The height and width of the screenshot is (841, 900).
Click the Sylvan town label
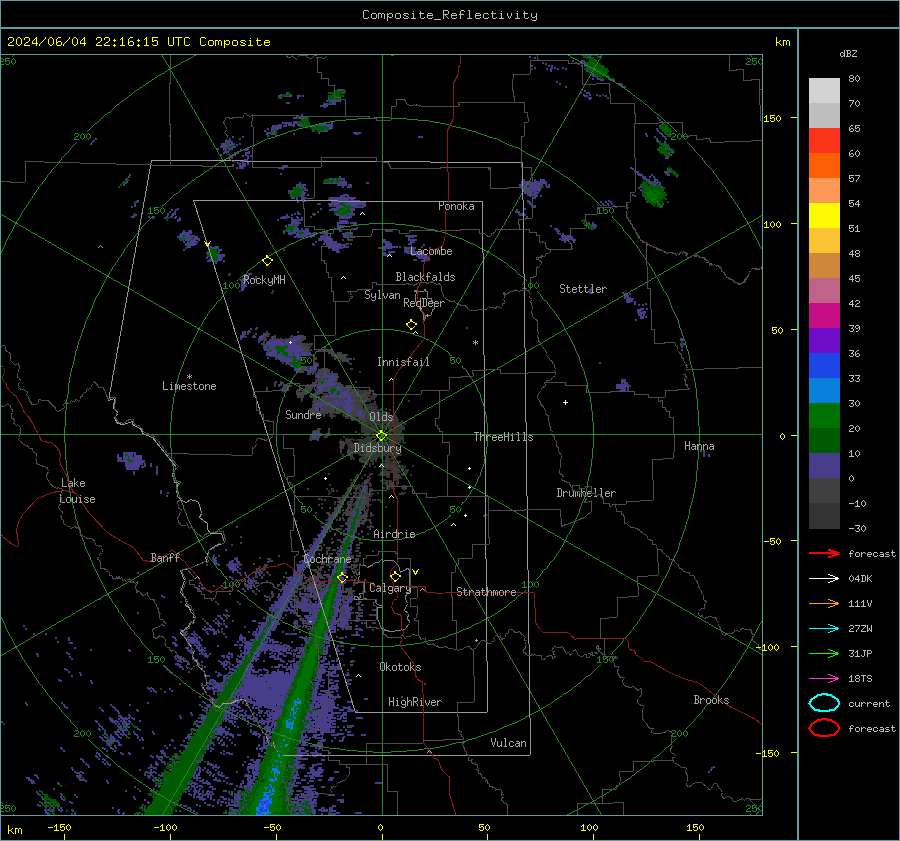pos(382,295)
